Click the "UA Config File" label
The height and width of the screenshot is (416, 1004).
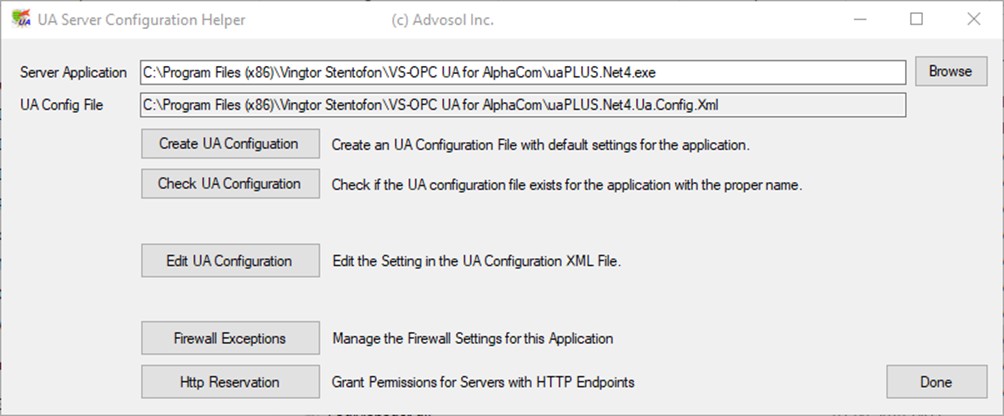click(x=61, y=104)
